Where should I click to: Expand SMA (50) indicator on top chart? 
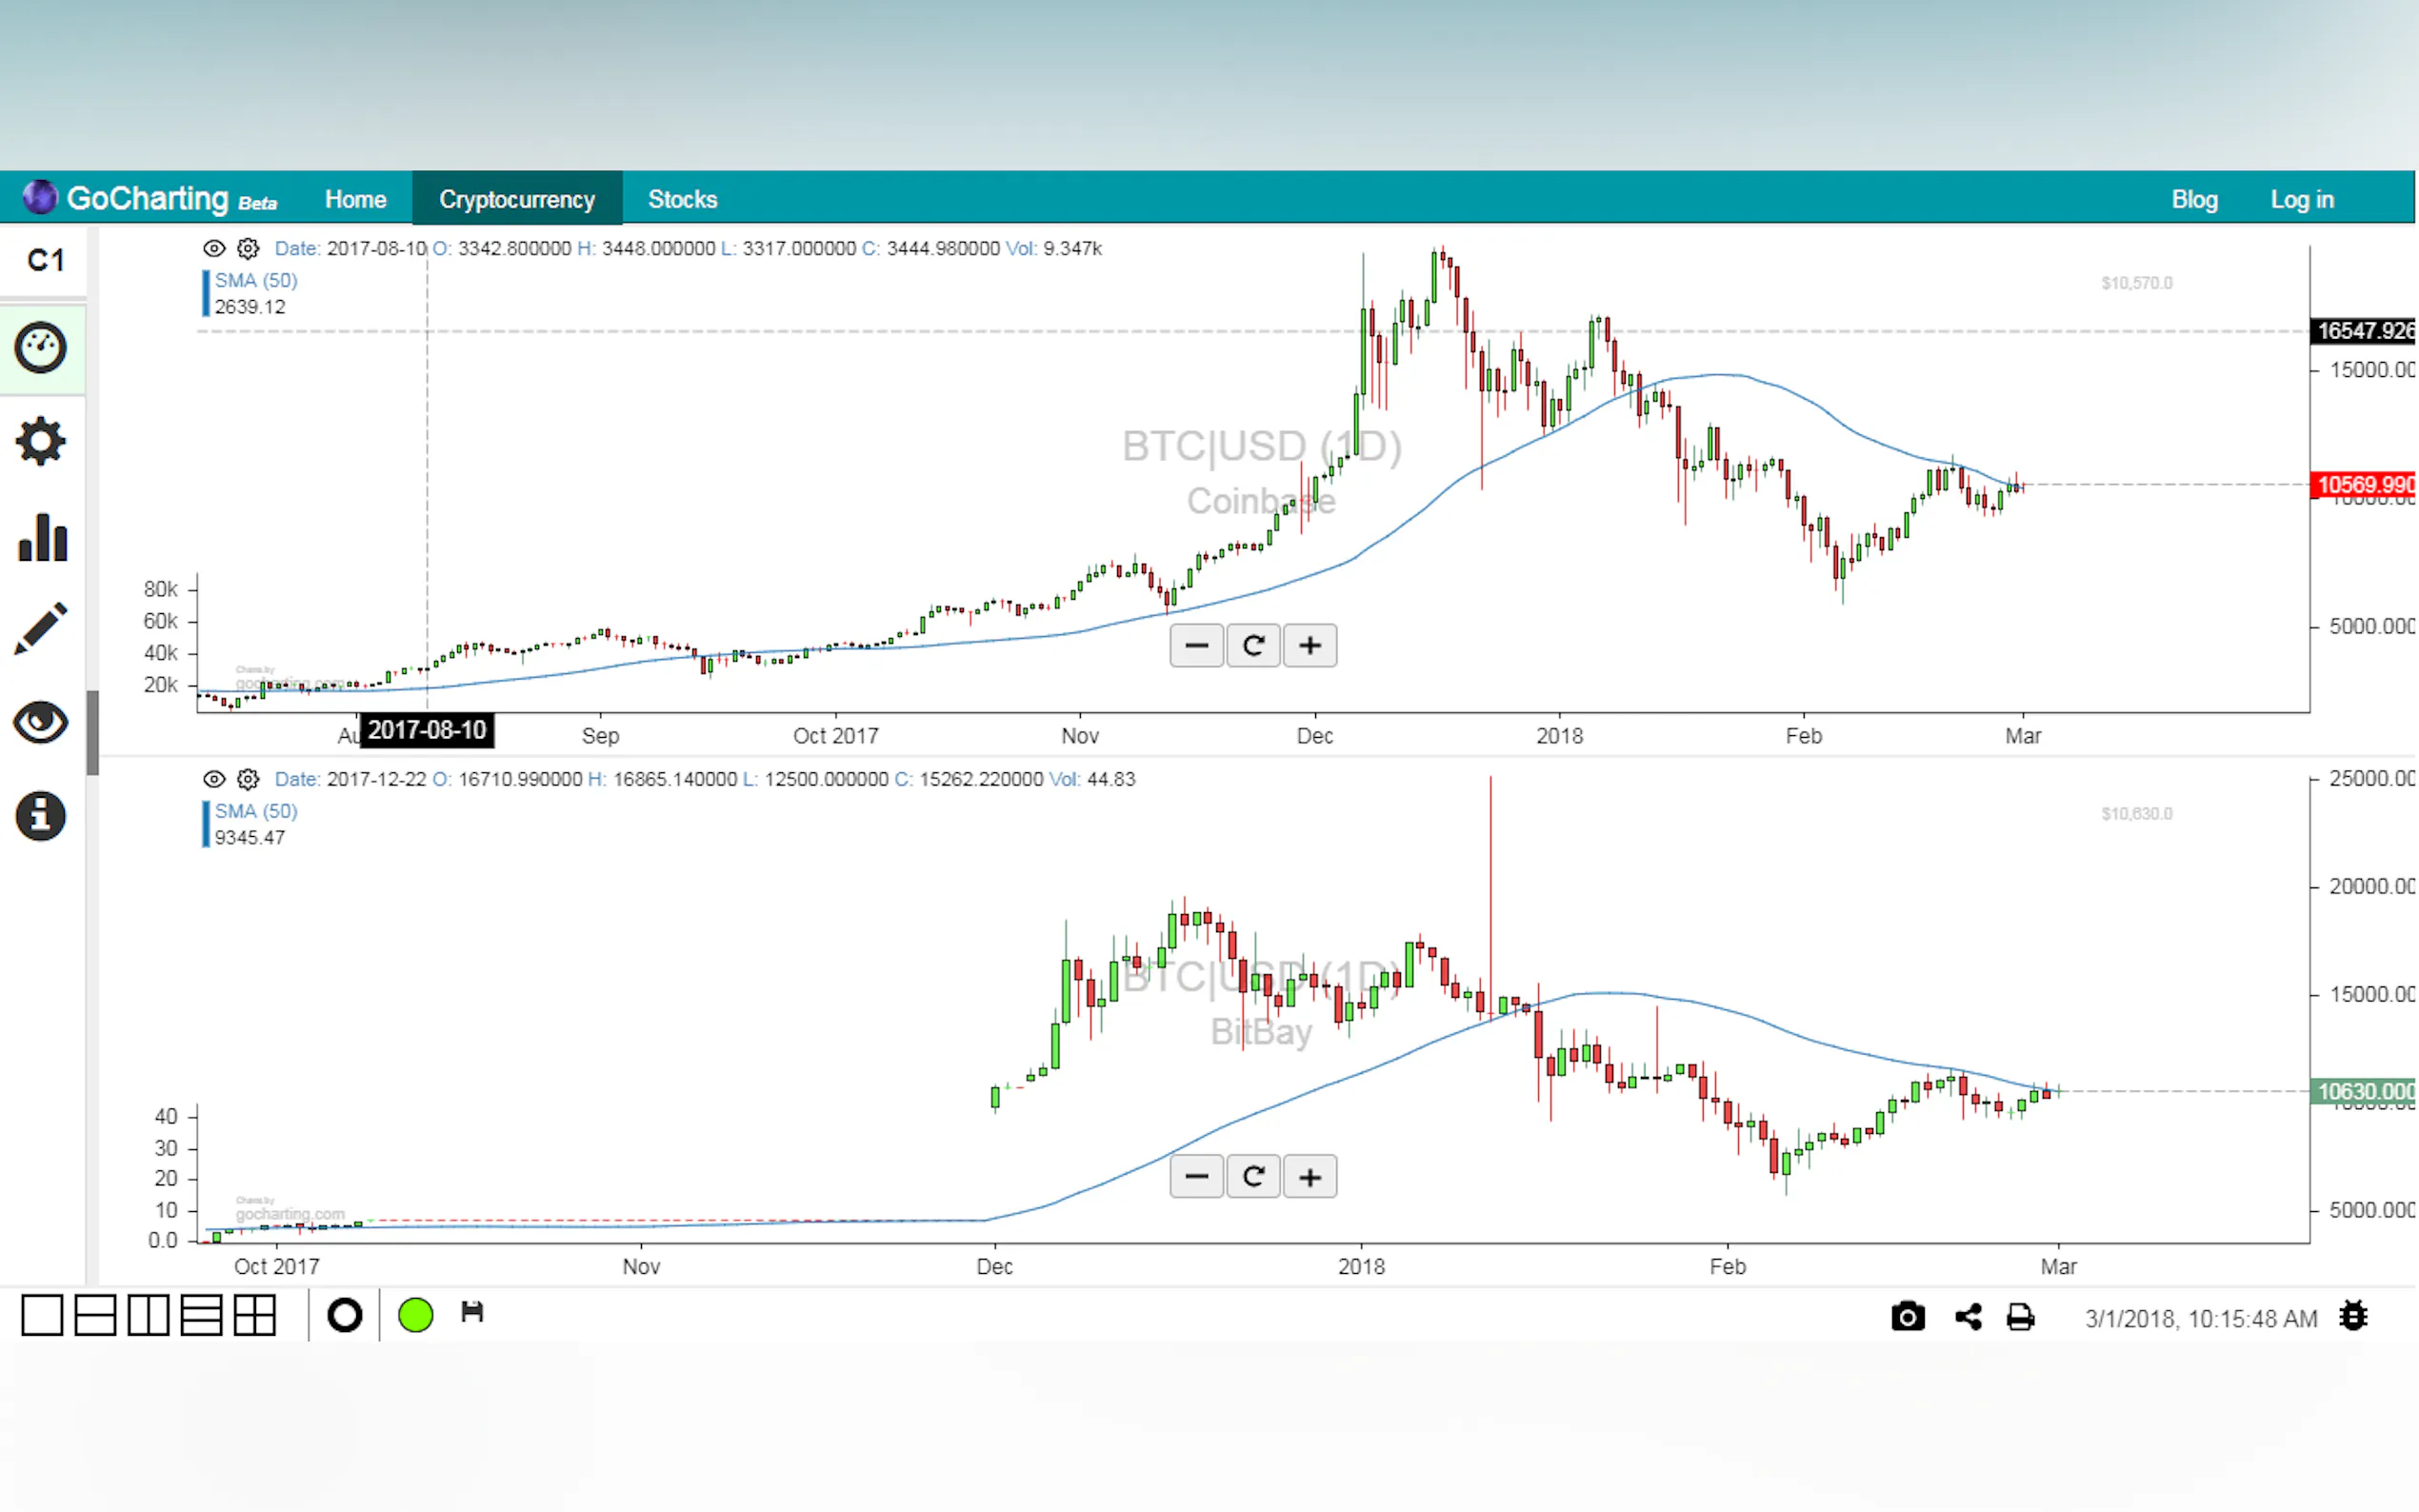click(256, 281)
